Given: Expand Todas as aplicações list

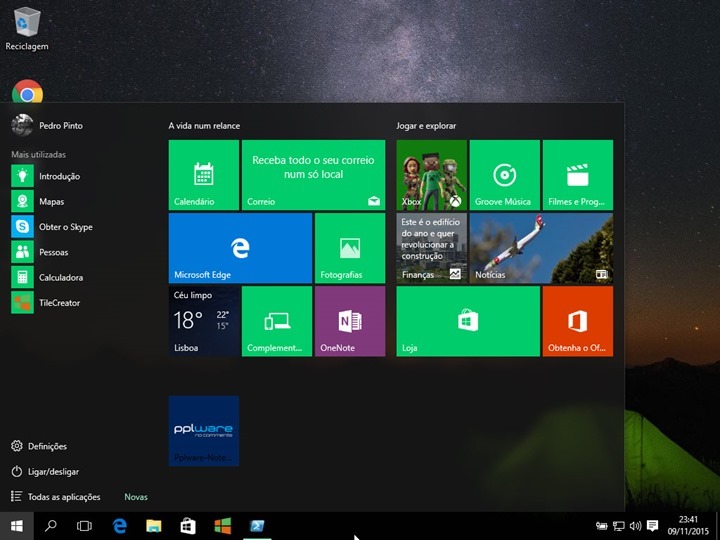Looking at the screenshot, I should click(56, 496).
